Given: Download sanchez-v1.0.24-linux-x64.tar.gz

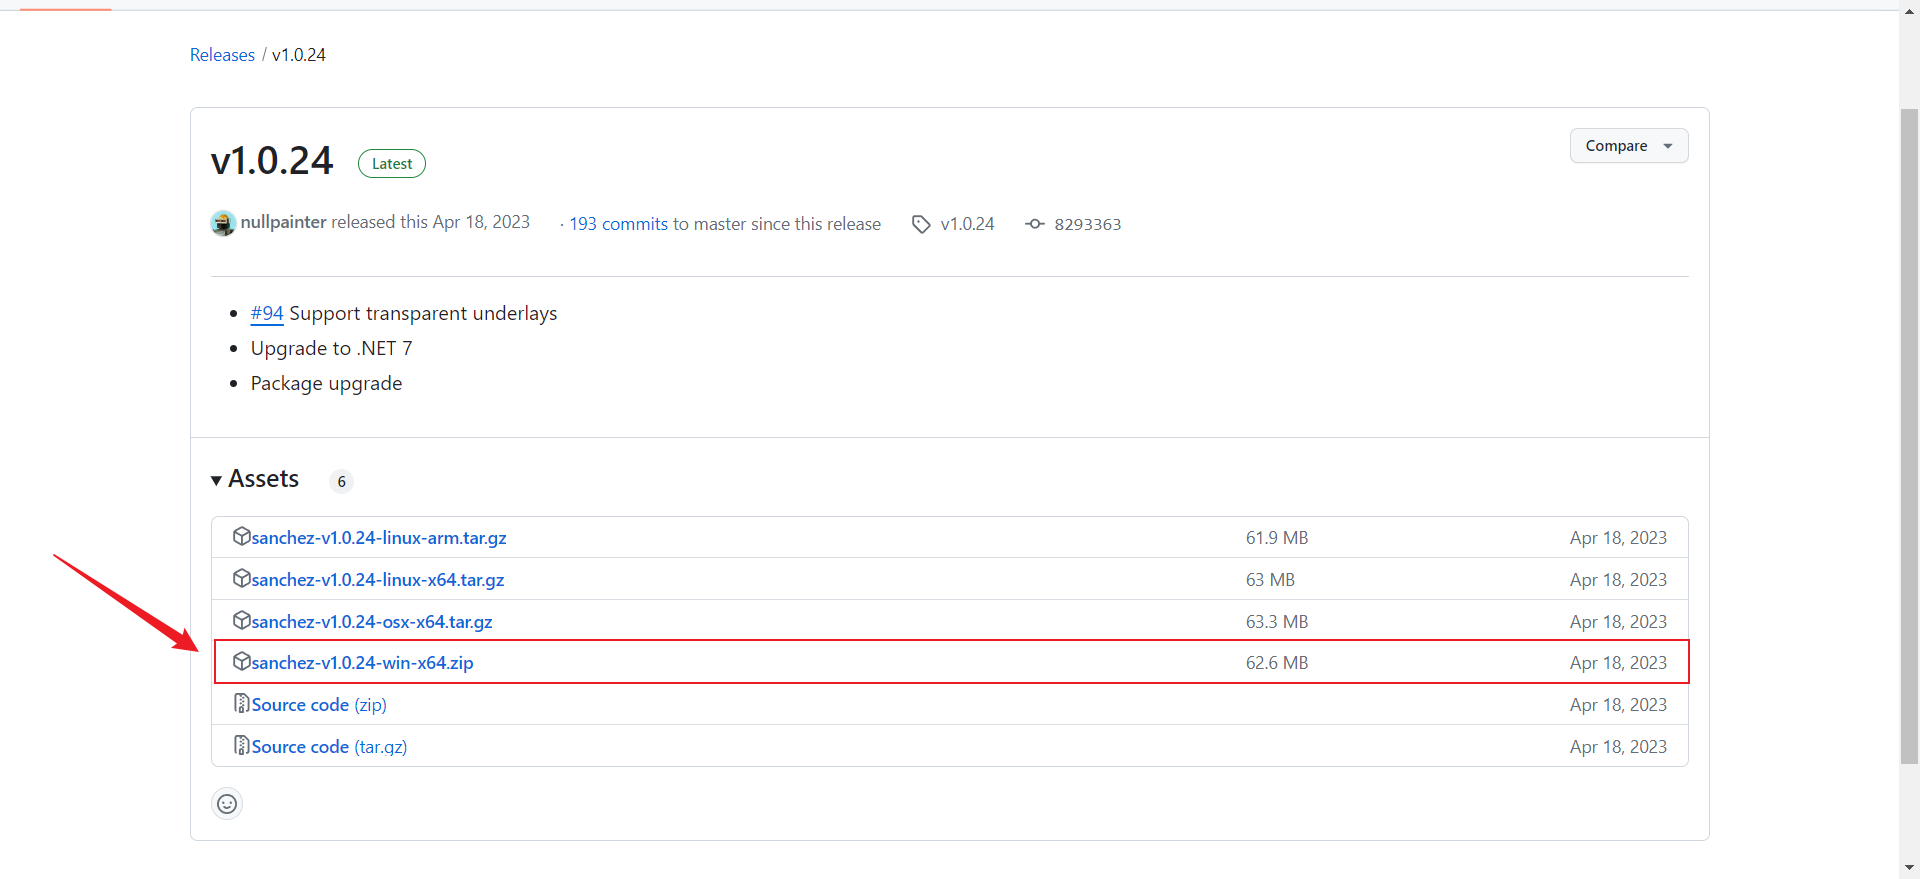Looking at the screenshot, I should click(x=377, y=580).
